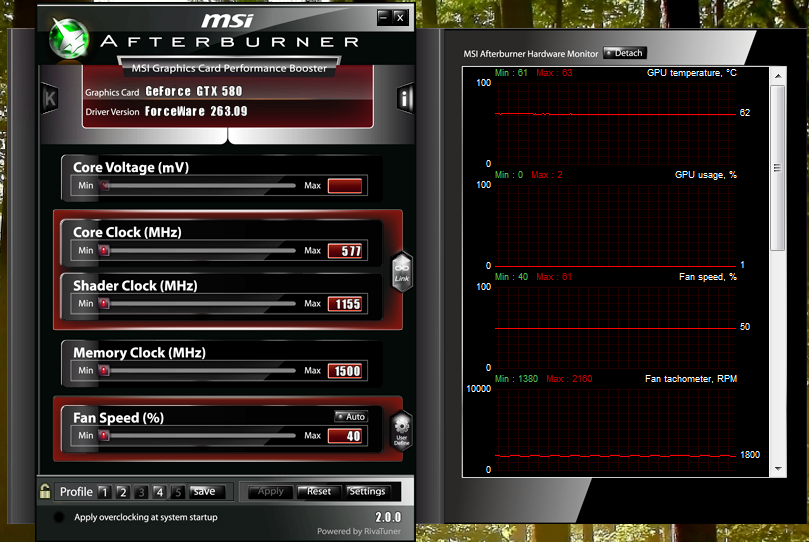
Task: Click the Fan Speed 40 value field
Action: pos(345,436)
